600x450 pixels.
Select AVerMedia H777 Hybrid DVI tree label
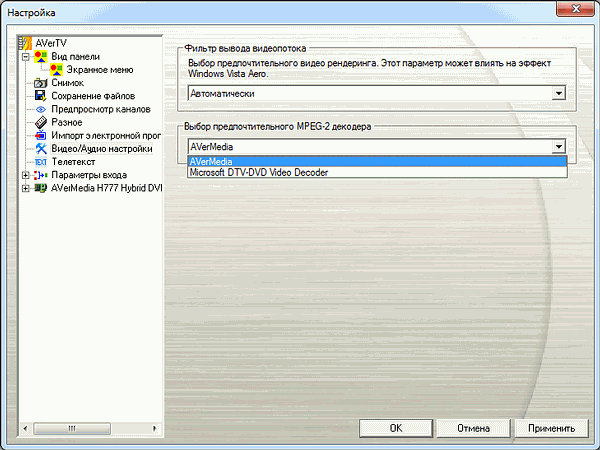(x=106, y=188)
